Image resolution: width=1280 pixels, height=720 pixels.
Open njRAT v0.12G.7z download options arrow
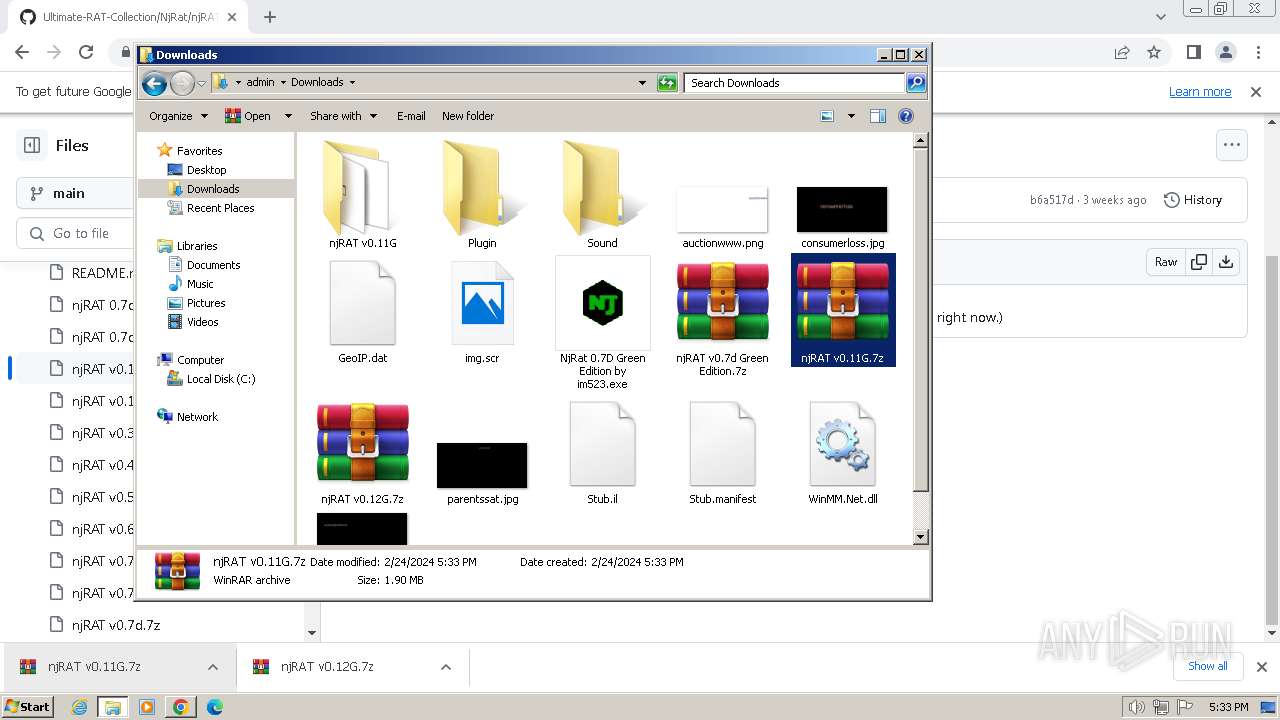446,667
